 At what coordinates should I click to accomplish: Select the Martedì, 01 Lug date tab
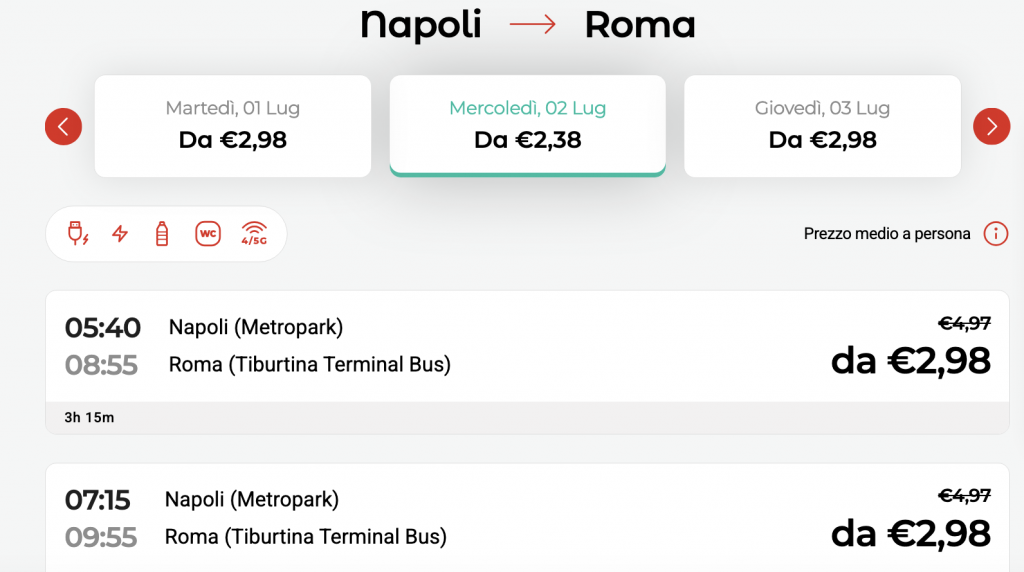(233, 126)
